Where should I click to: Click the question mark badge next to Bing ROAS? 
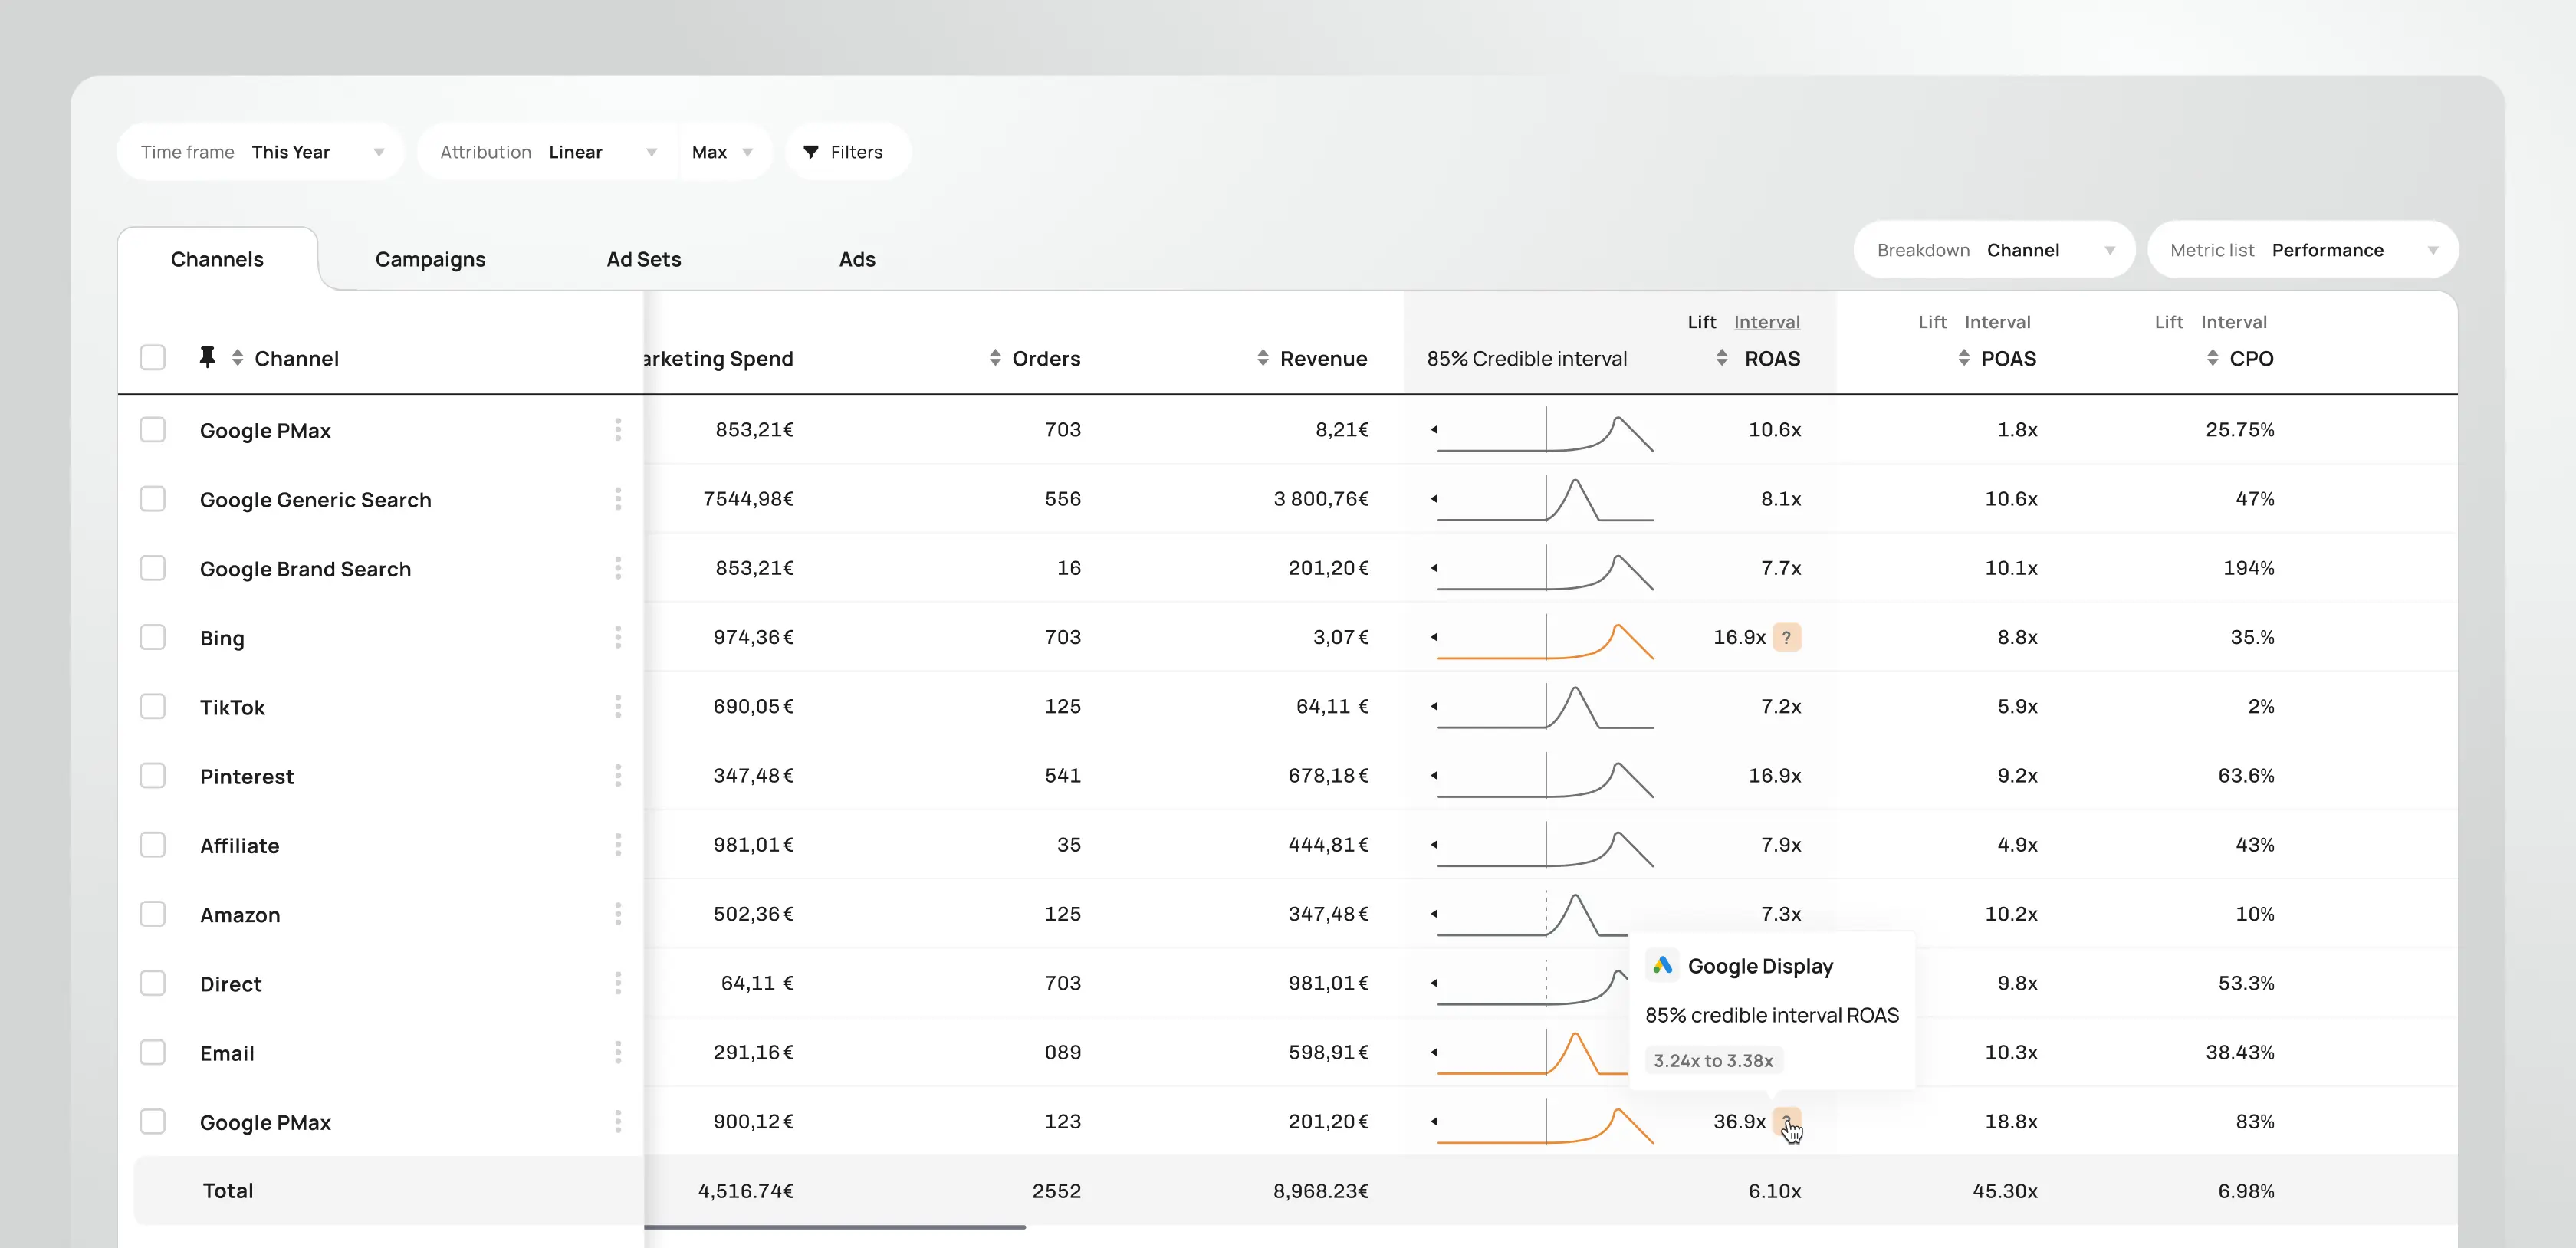click(1786, 637)
